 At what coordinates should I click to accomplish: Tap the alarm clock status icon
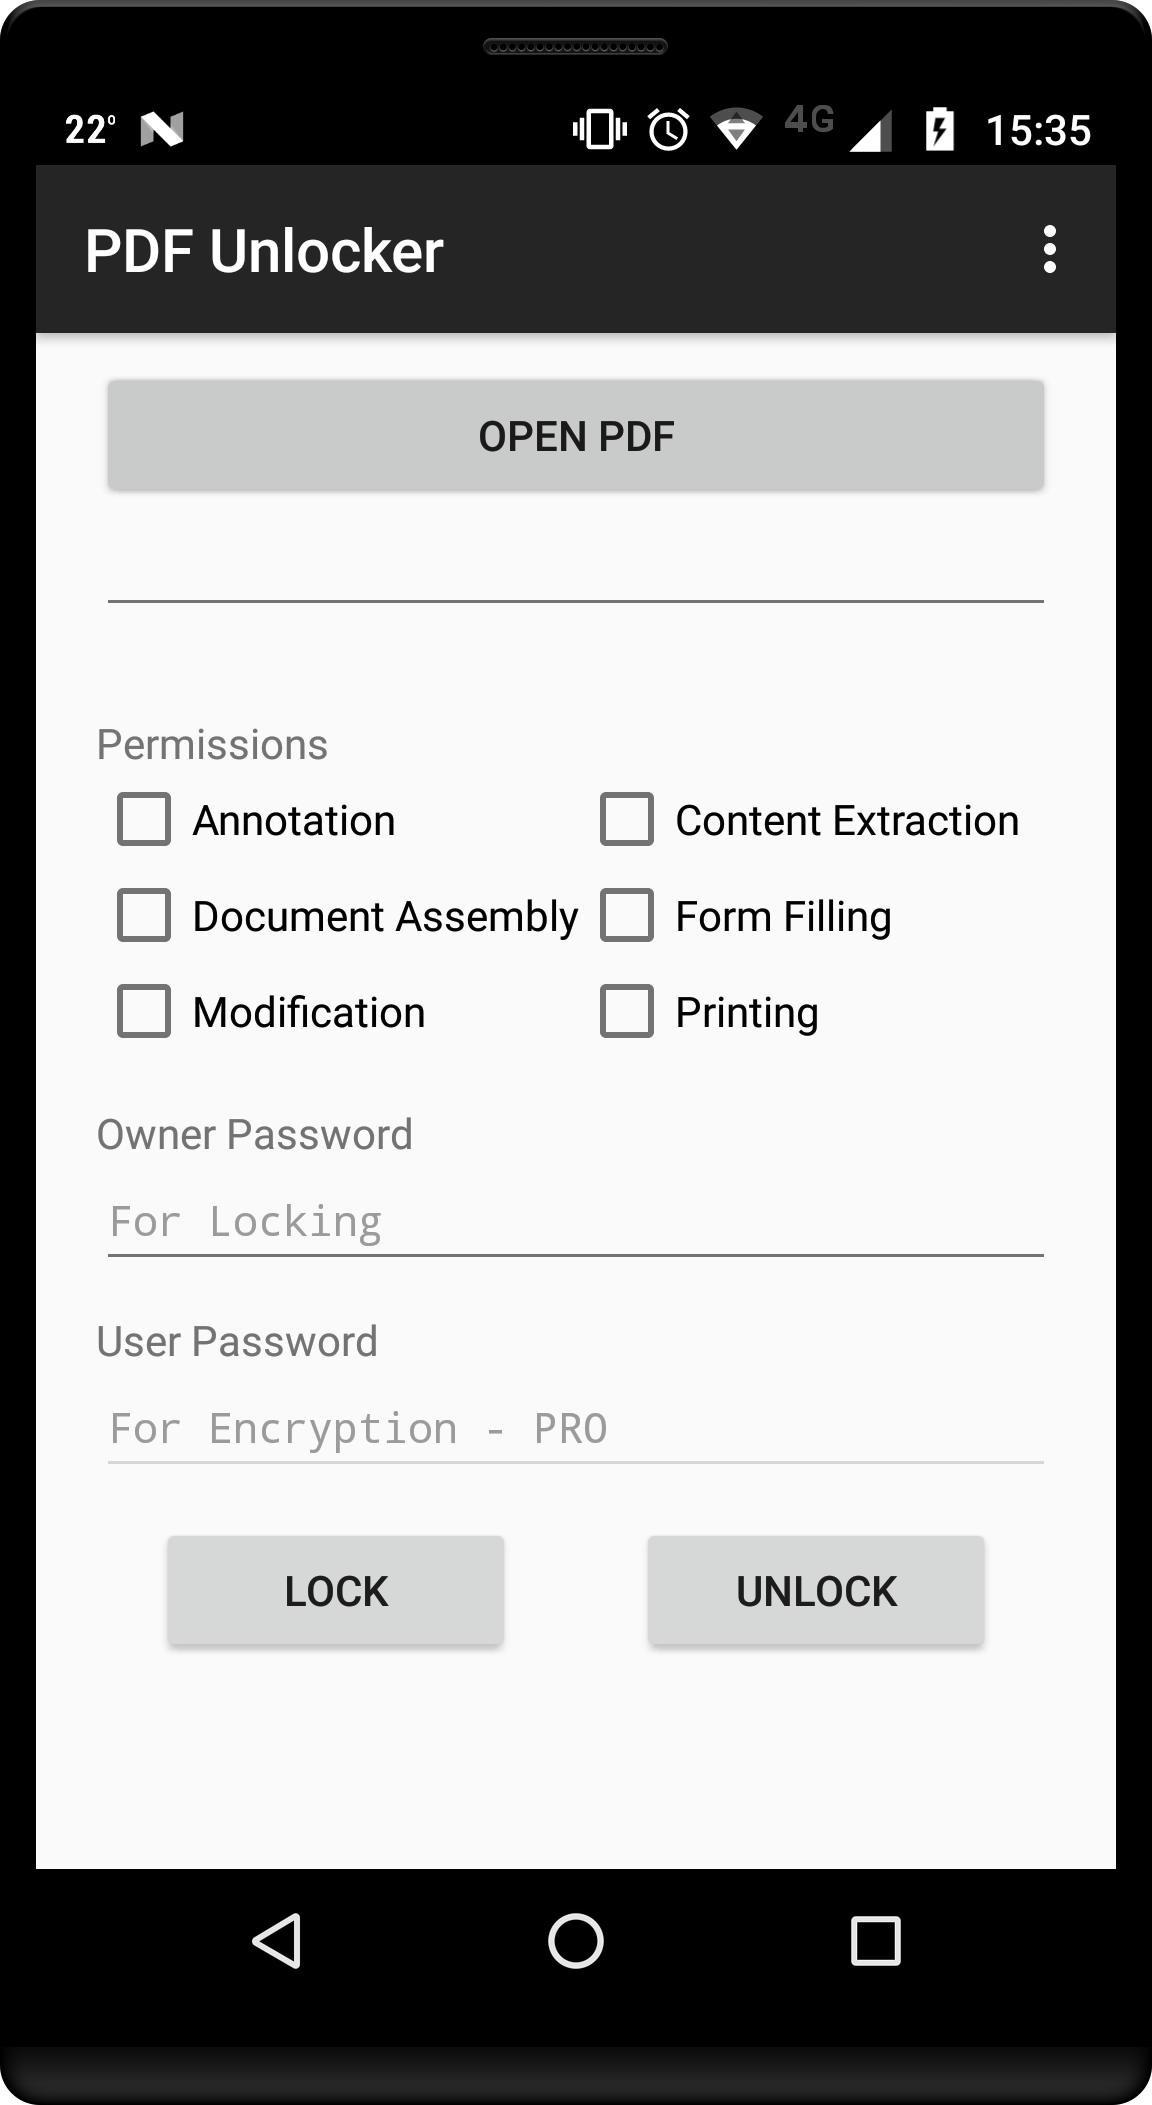click(668, 129)
